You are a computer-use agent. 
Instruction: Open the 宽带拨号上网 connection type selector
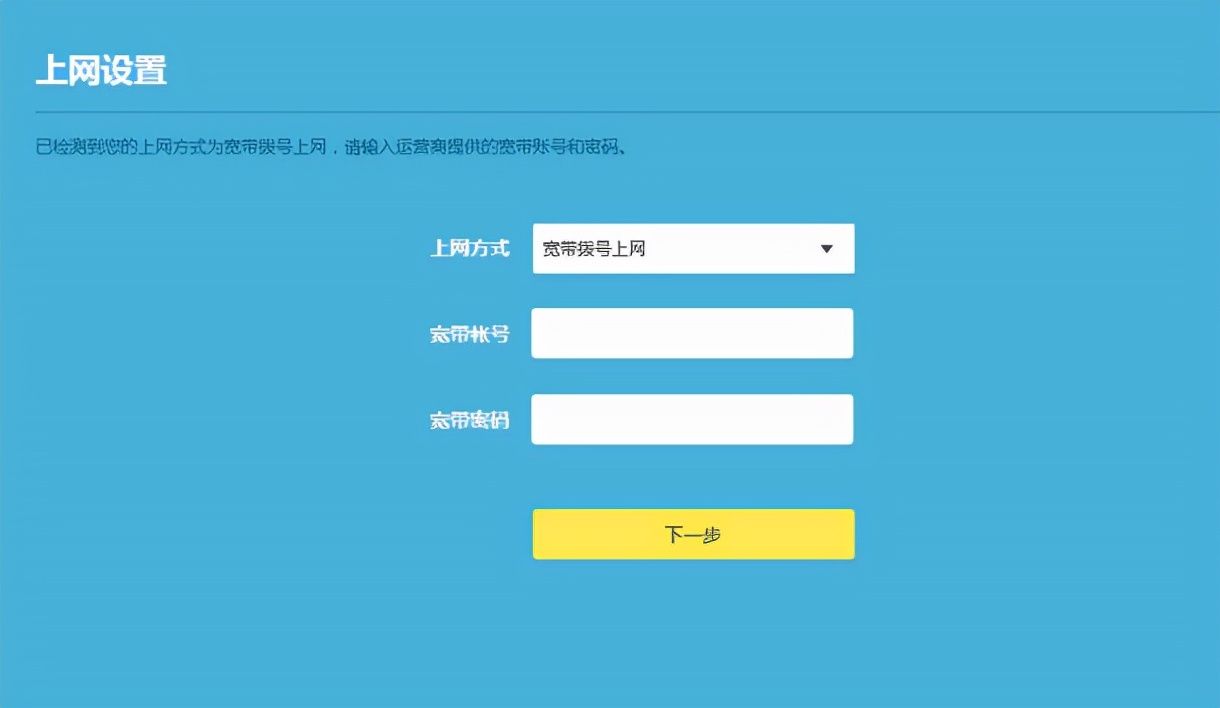click(x=692, y=249)
